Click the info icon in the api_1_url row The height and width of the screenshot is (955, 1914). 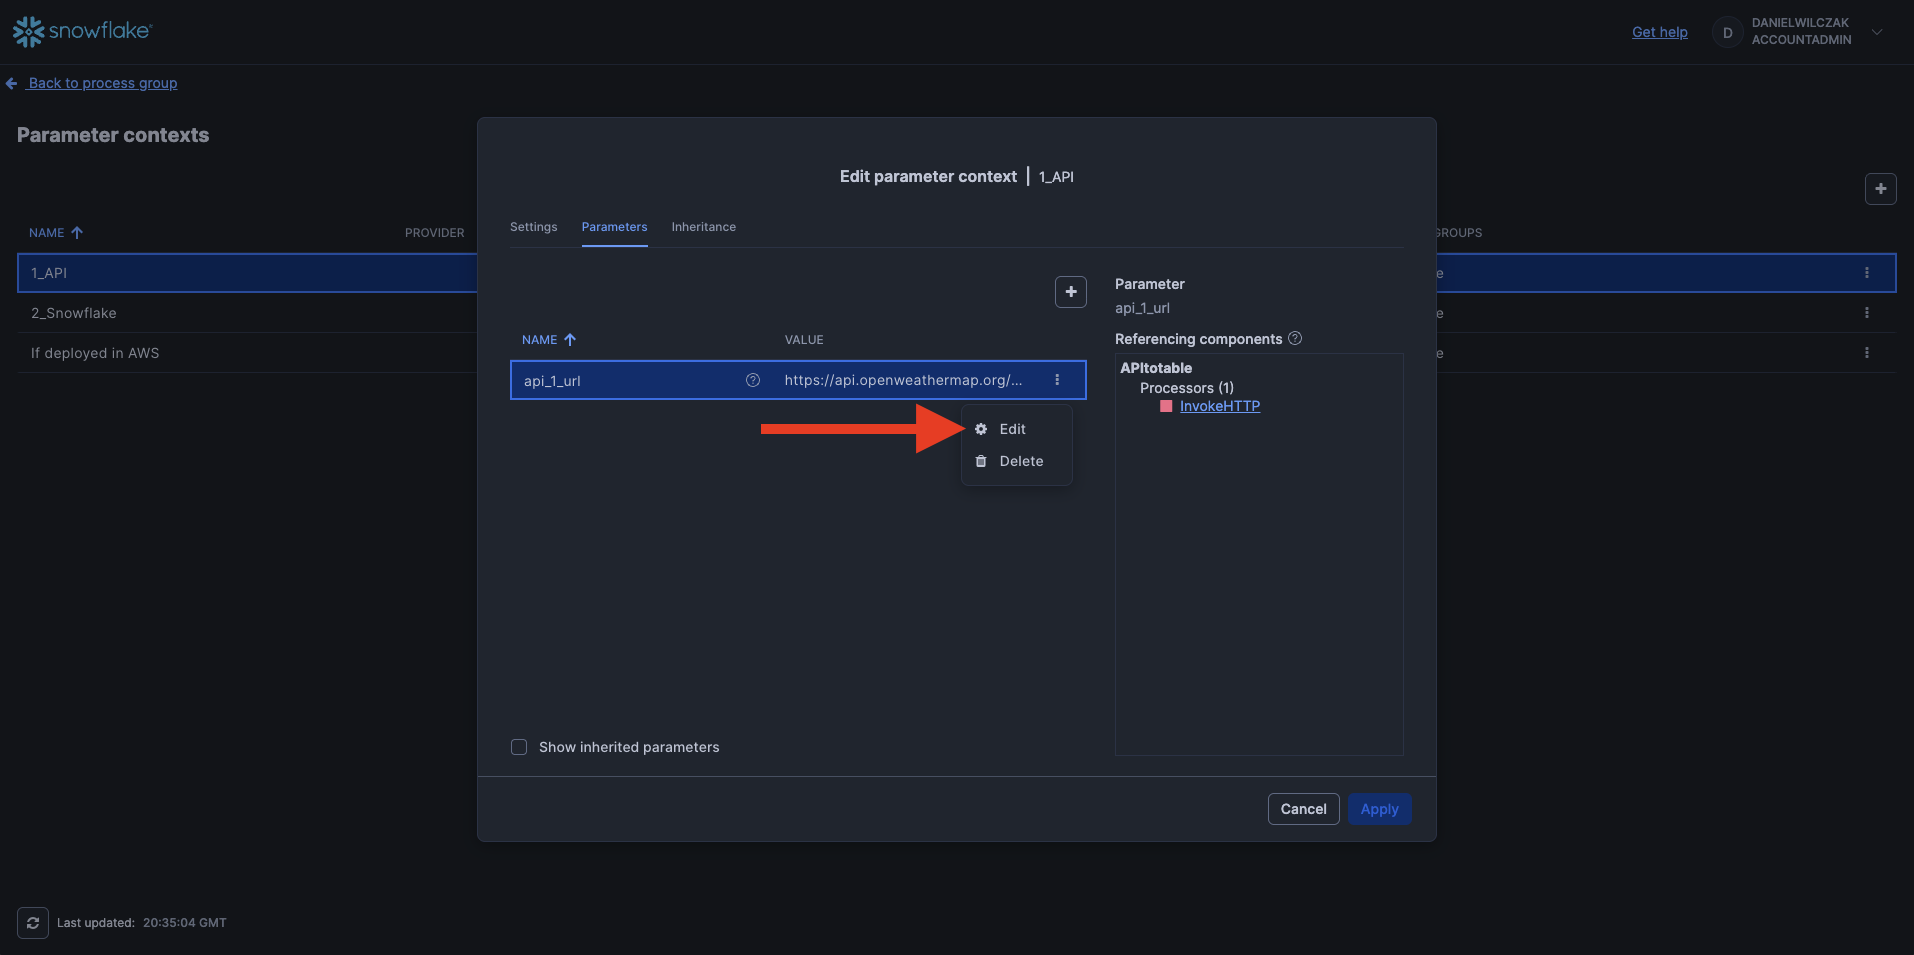753,380
